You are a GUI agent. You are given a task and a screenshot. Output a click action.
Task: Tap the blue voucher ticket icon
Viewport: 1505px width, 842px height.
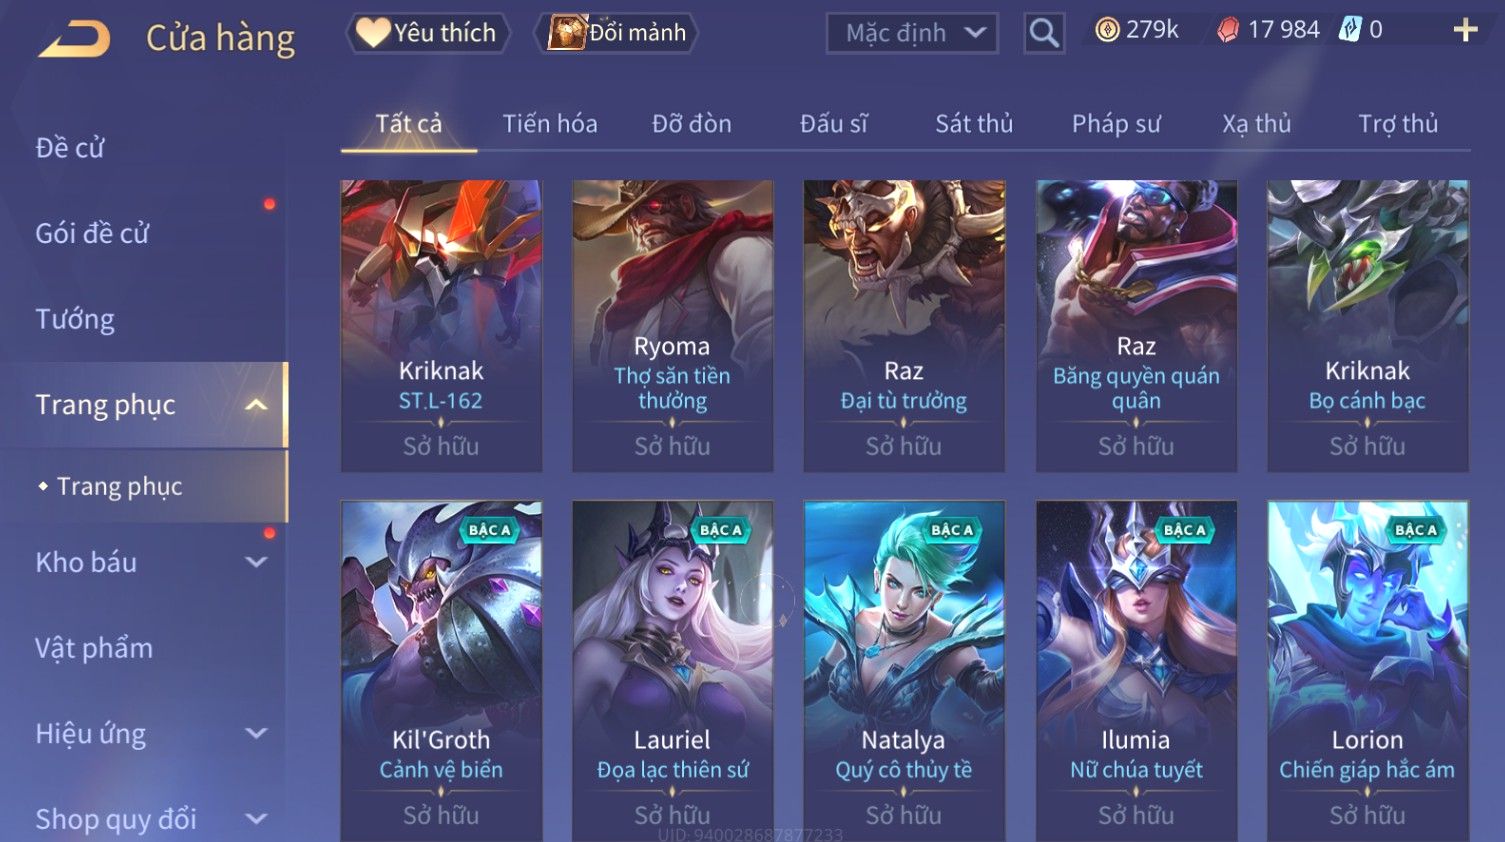1350,30
